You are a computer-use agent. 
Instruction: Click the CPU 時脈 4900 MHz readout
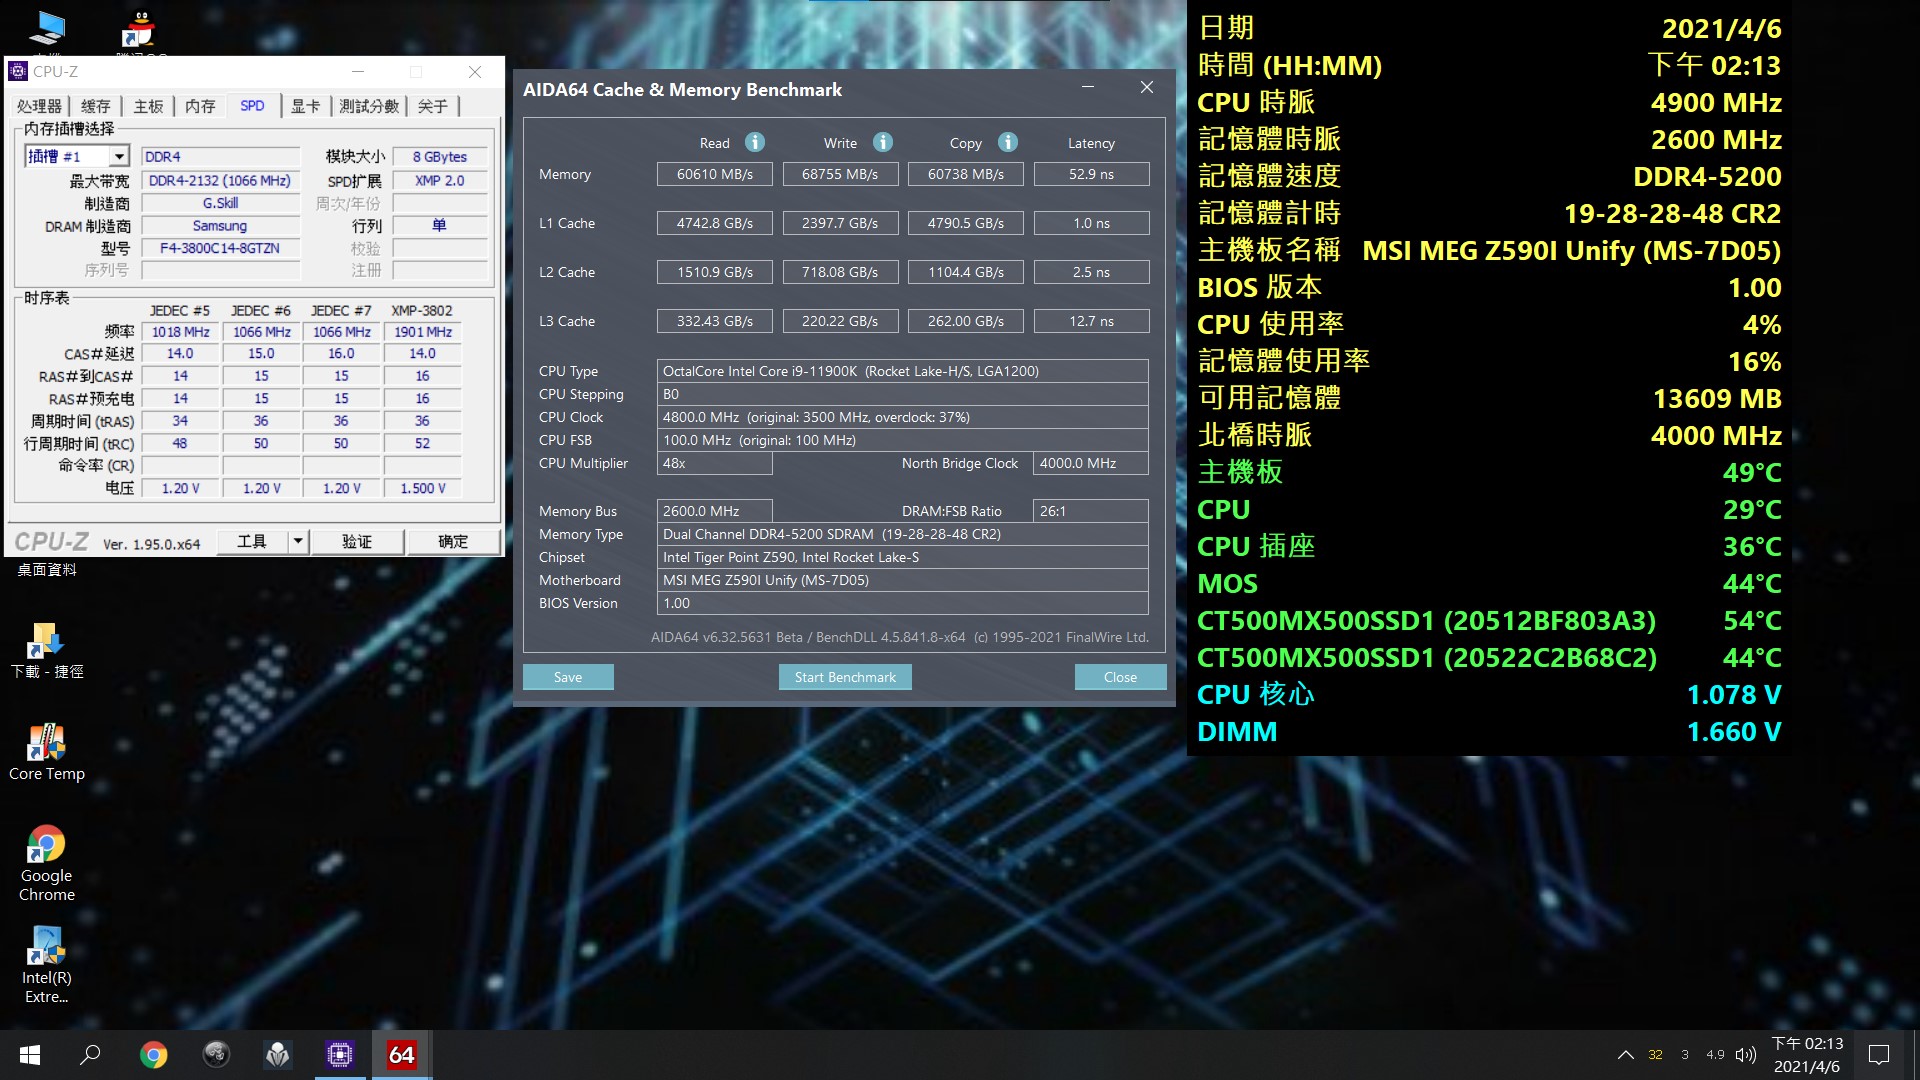pyautogui.click(x=1489, y=102)
